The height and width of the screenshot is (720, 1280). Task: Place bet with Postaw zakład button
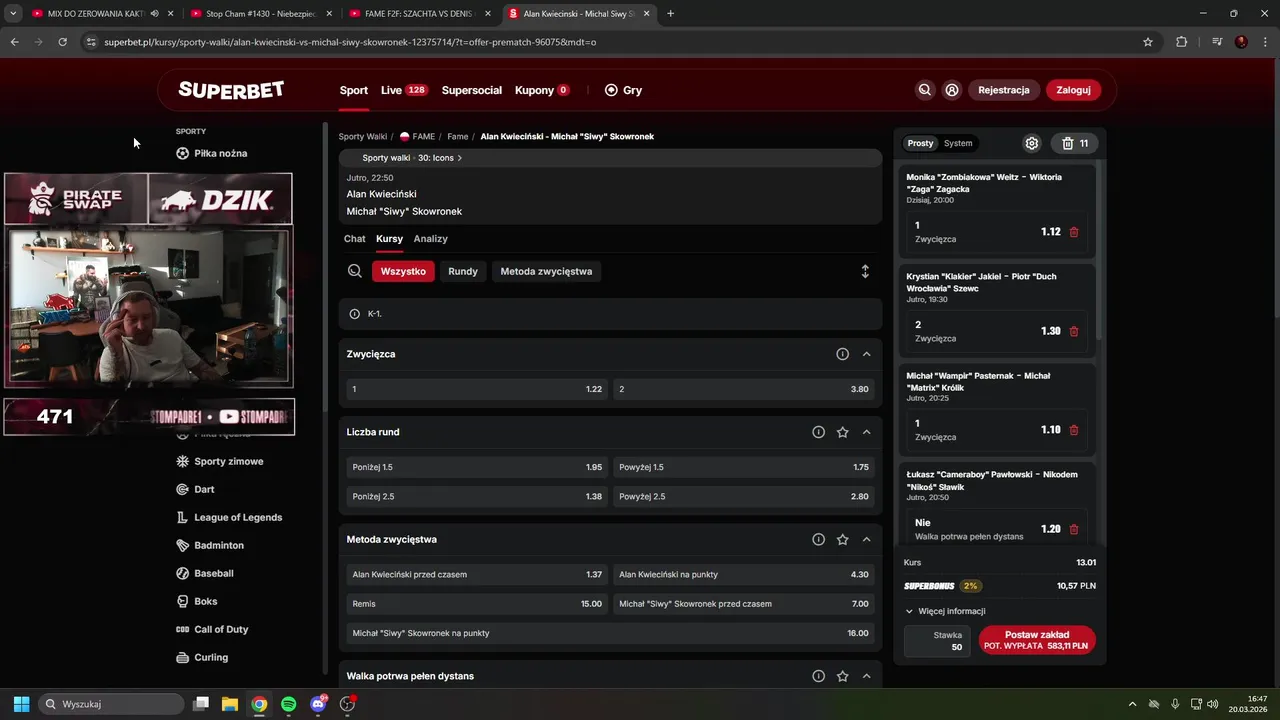click(1037, 640)
